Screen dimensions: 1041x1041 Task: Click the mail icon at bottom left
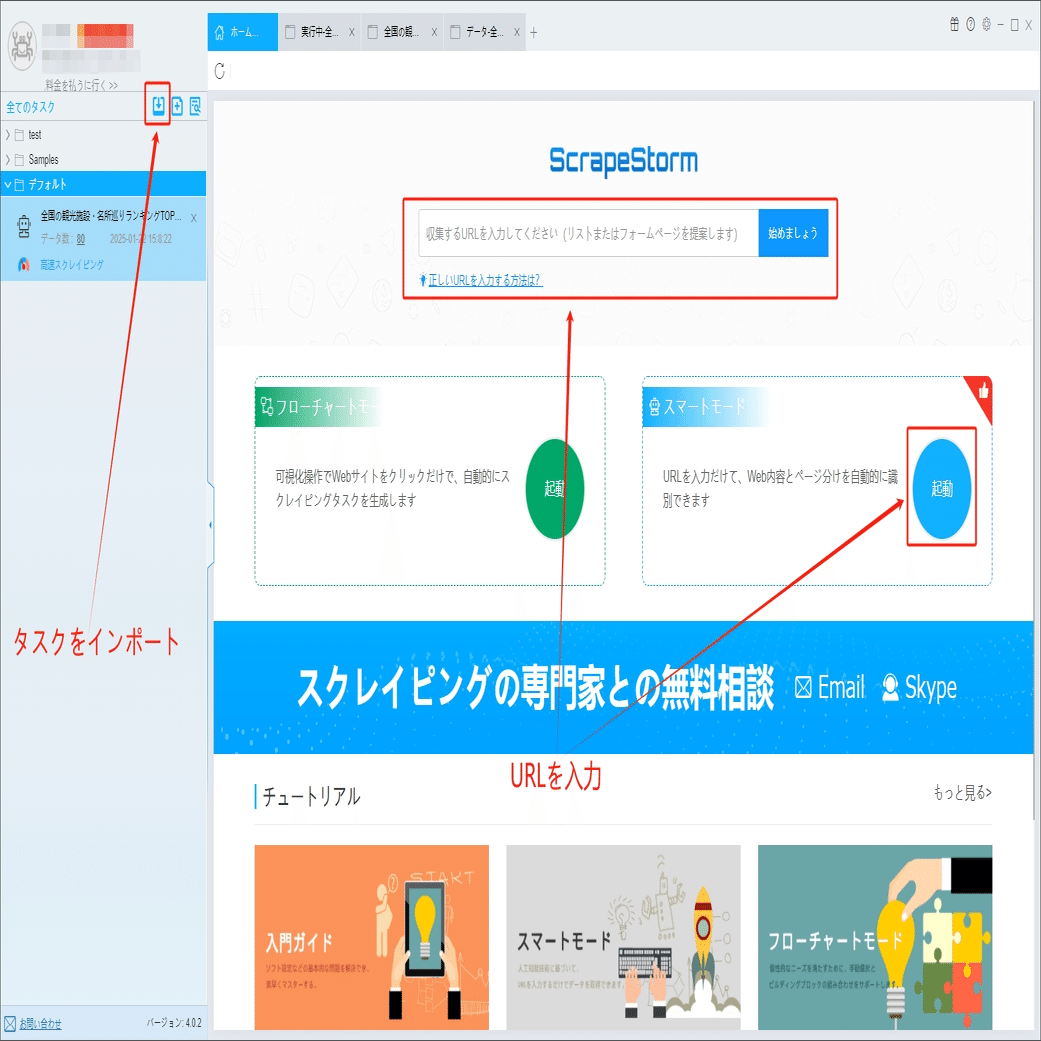pyautogui.click(x=10, y=1023)
